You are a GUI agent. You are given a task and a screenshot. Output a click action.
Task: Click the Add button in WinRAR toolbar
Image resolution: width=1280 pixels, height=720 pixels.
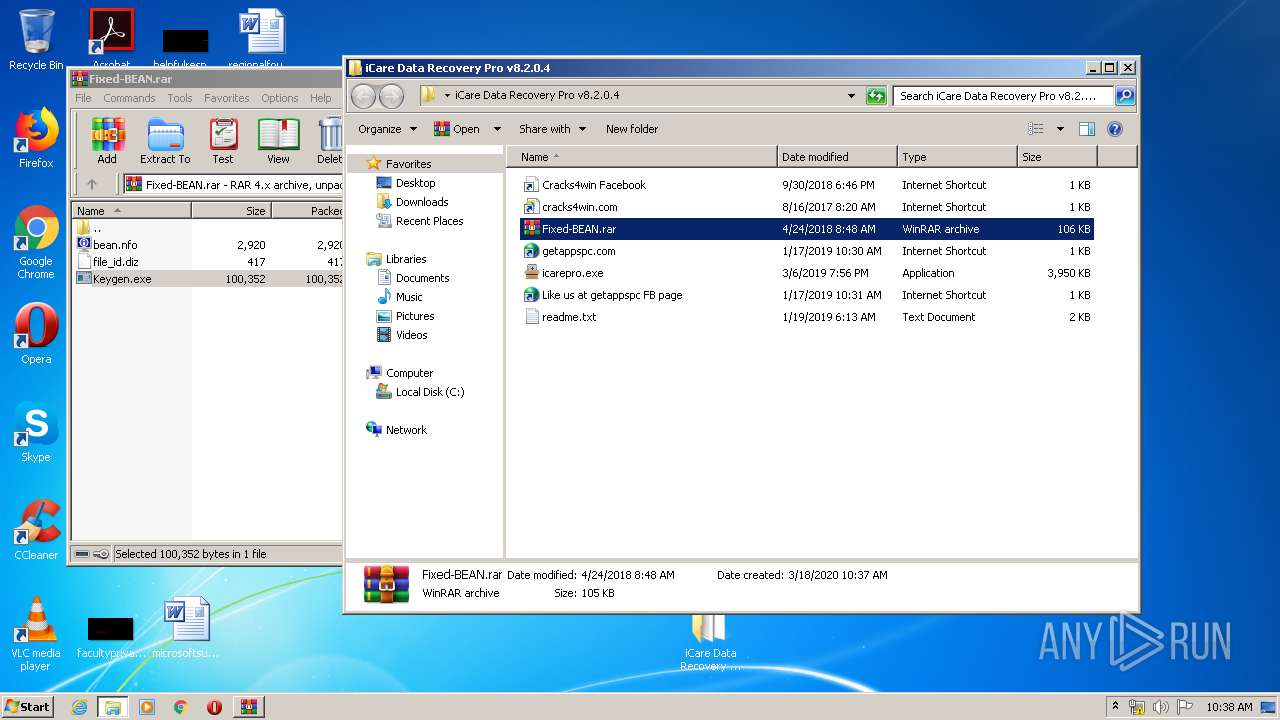(107, 140)
